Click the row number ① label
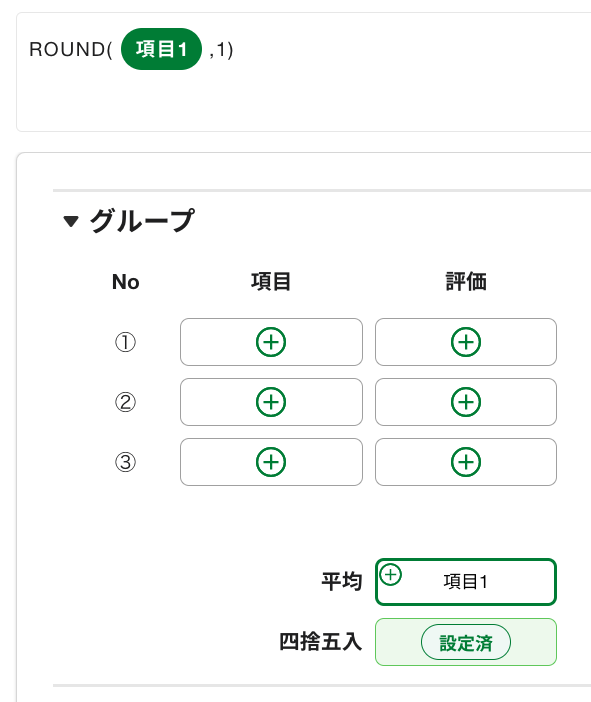The width and height of the screenshot is (591, 702). click(125, 342)
